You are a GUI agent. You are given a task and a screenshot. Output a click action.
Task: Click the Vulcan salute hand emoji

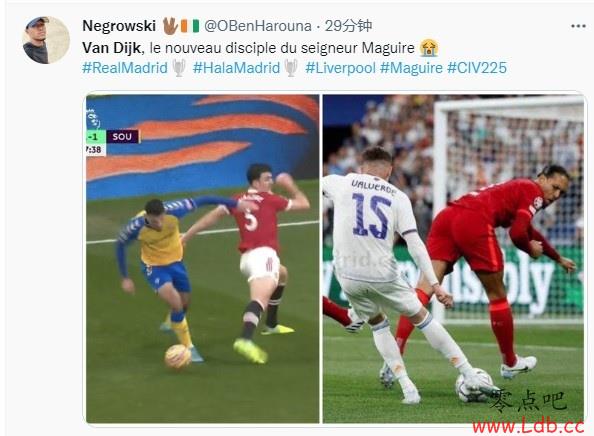(170, 26)
